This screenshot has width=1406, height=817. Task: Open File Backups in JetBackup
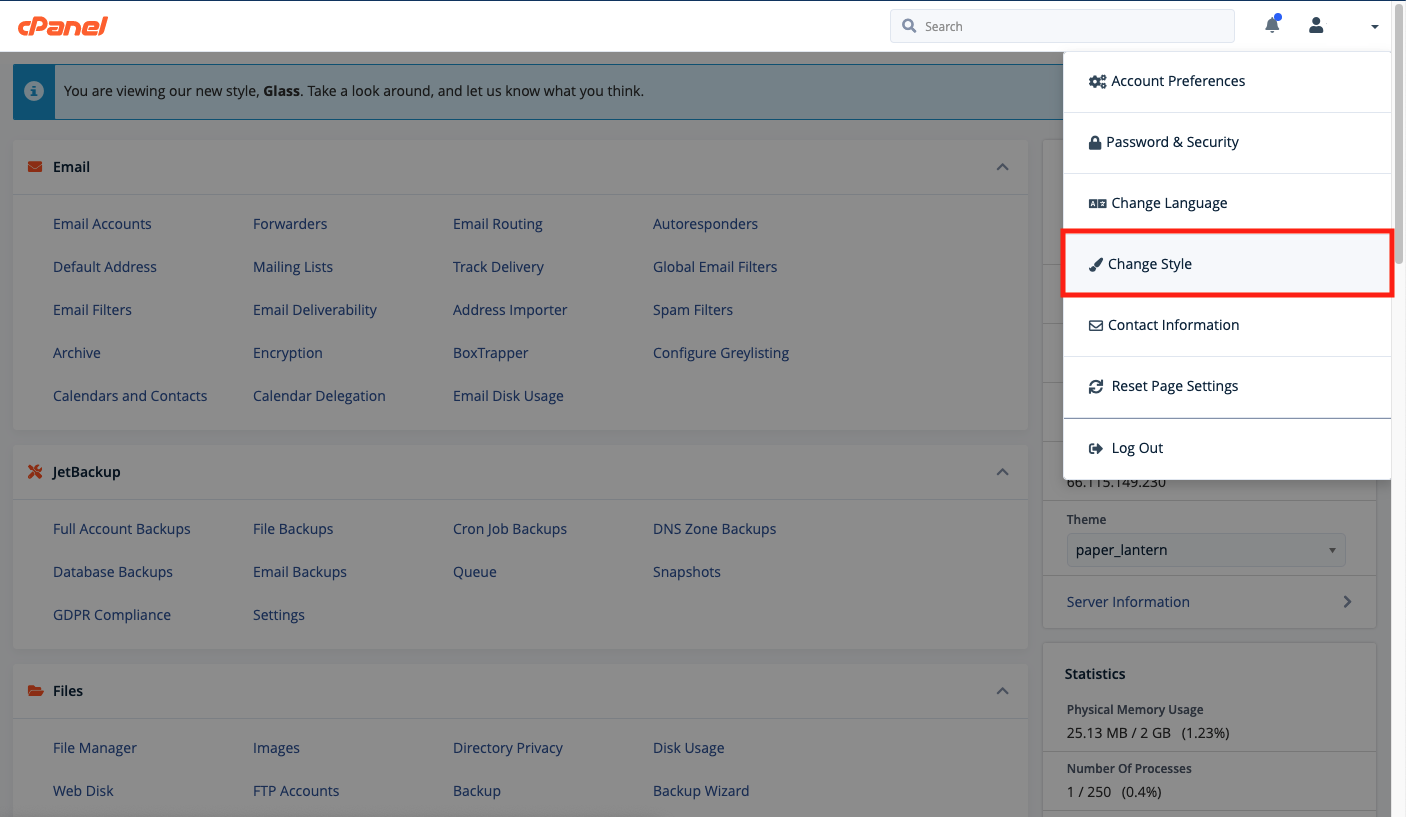(293, 529)
